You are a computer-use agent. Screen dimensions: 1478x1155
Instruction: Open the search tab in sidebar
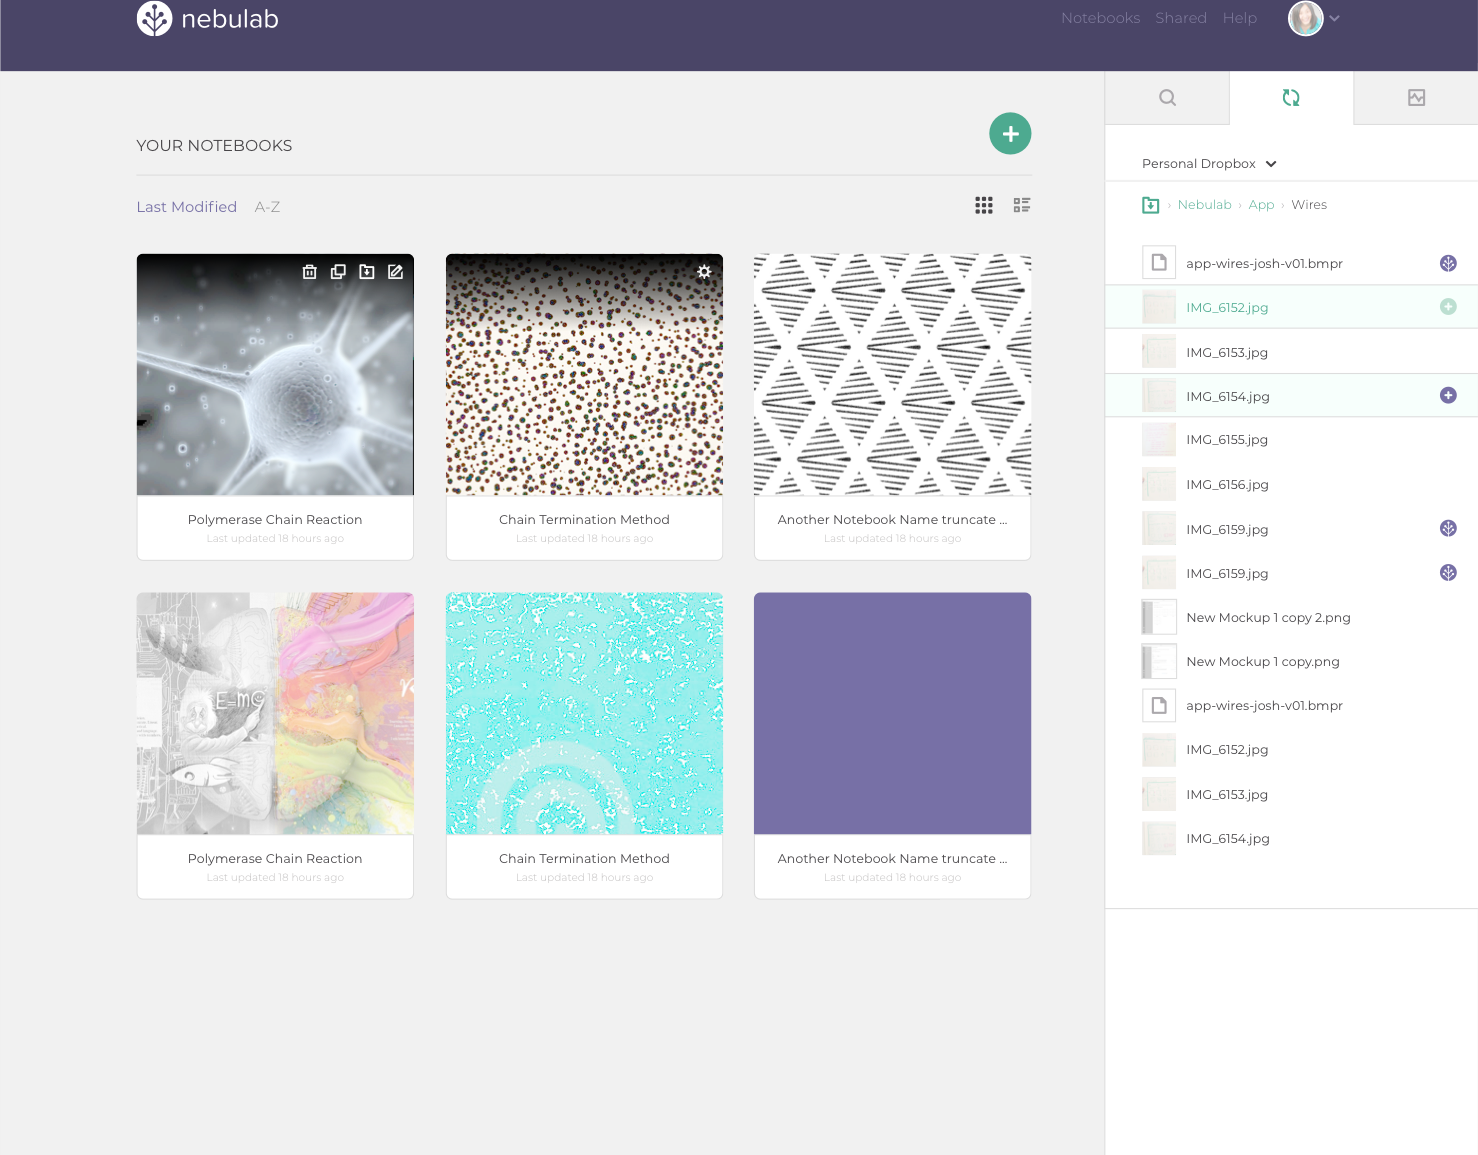pos(1167,98)
